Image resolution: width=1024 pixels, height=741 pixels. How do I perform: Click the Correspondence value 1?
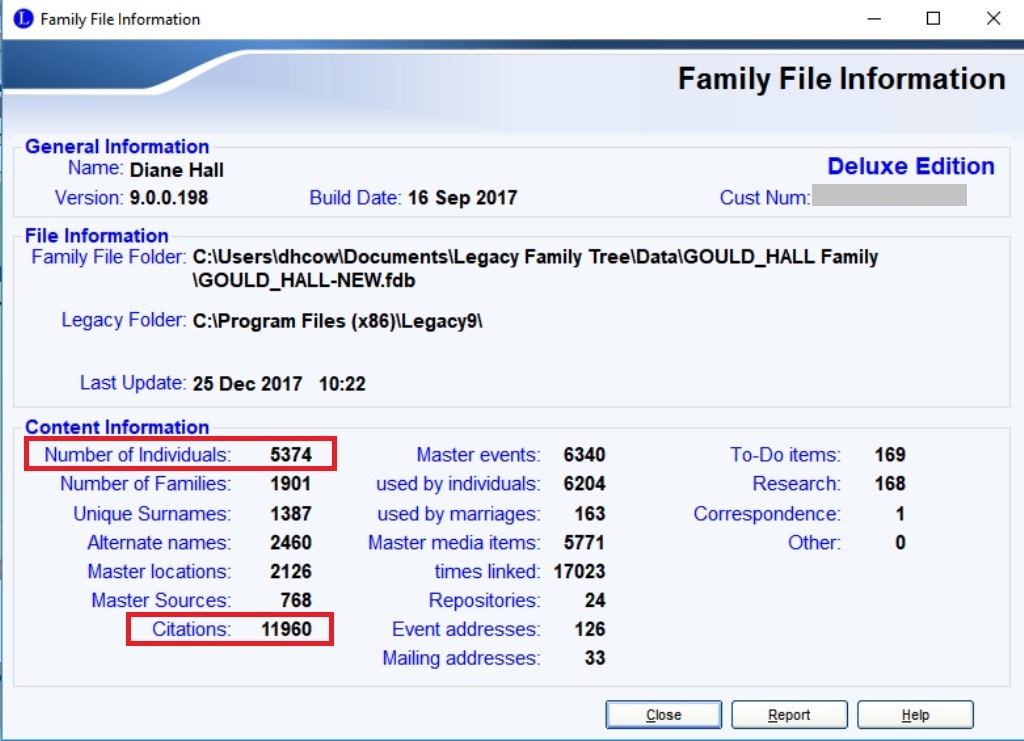901,514
